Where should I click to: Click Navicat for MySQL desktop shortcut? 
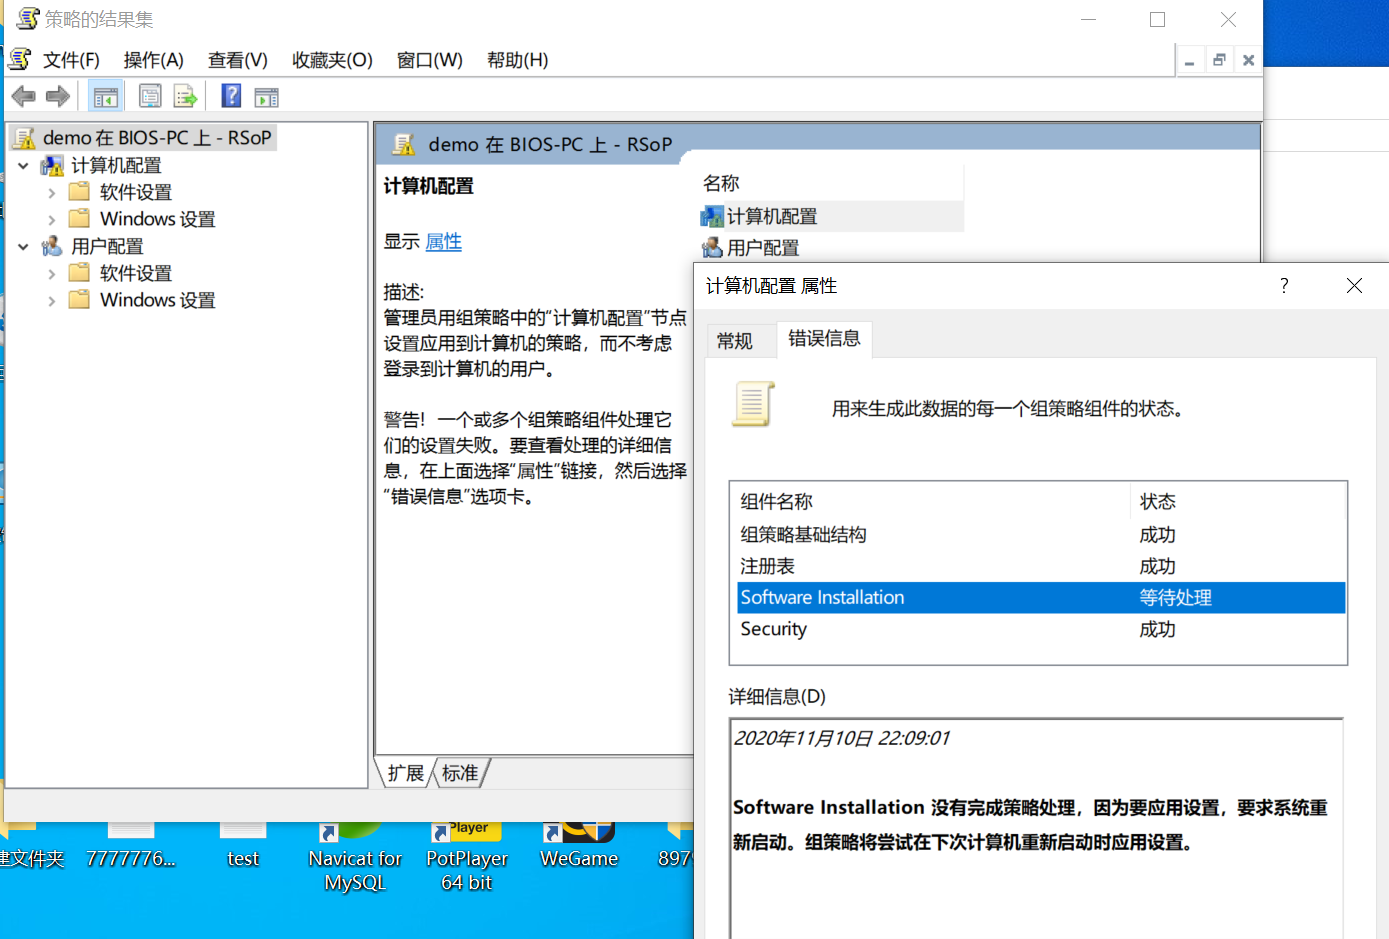tap(355, 858)
